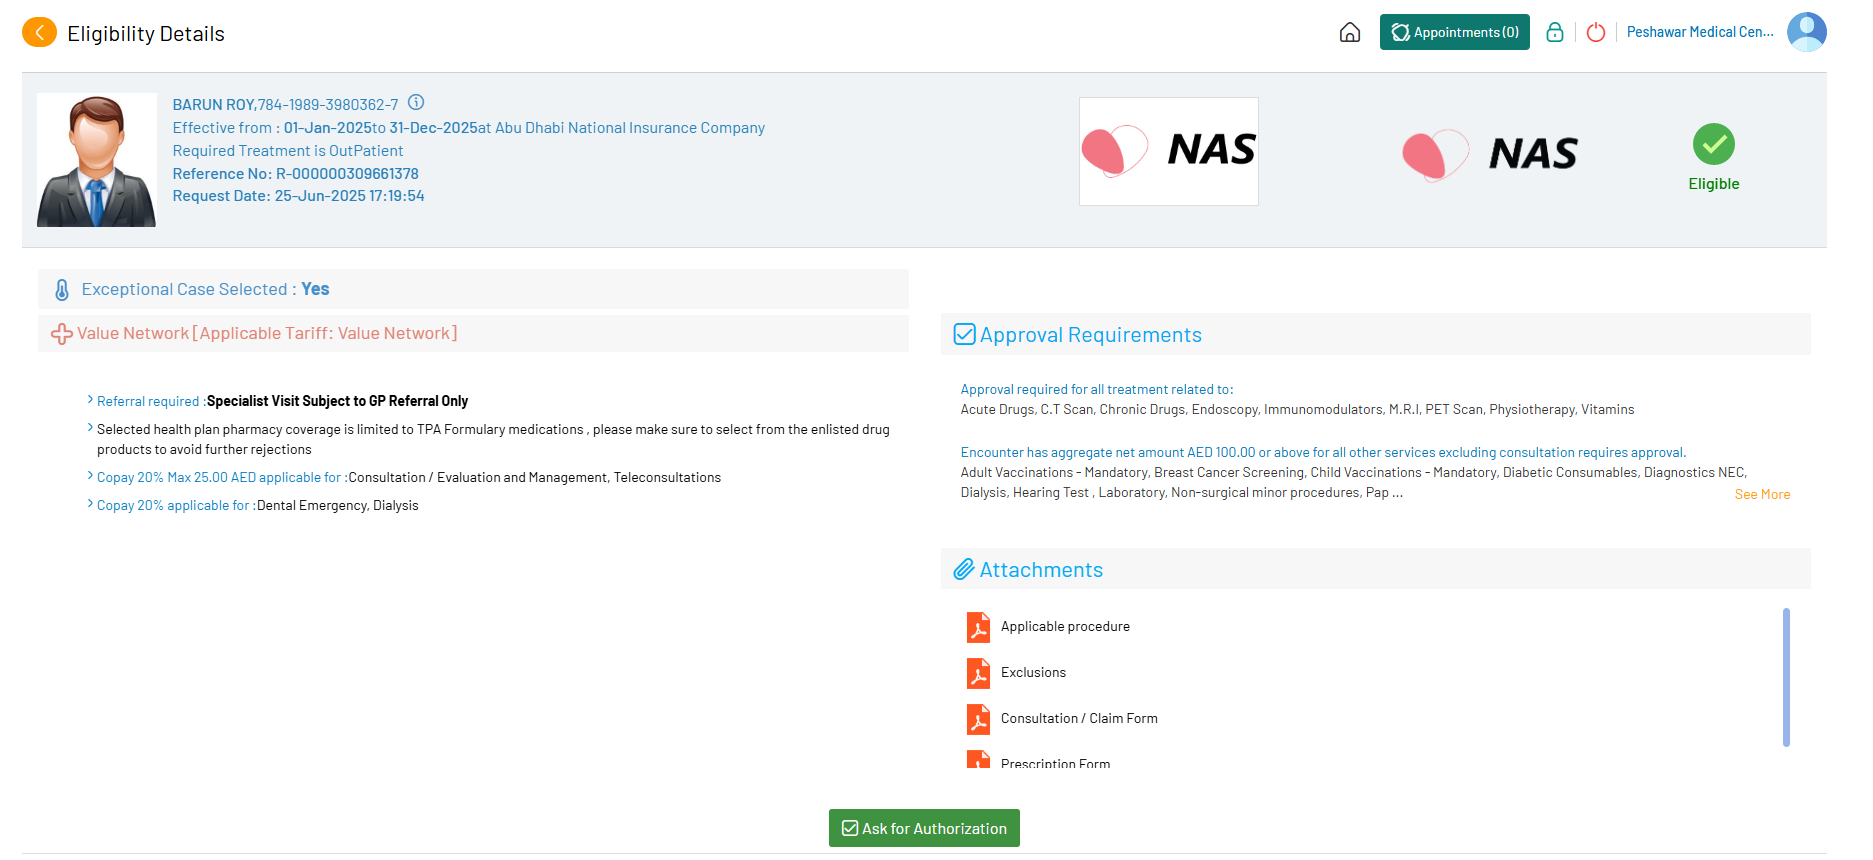Click the Request Date 25-Jun-2025 text
The image size is (1873, 860).
coord(298,196)
